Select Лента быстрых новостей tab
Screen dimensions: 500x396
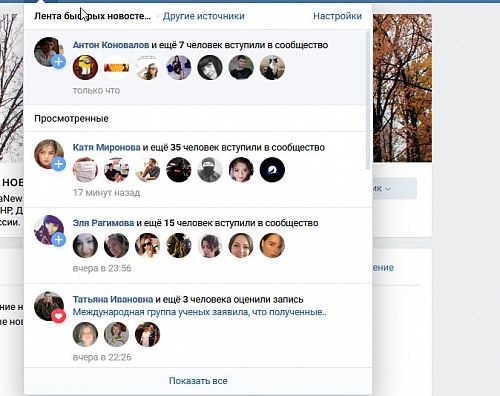pyautogui.click(x=92, y=16)
